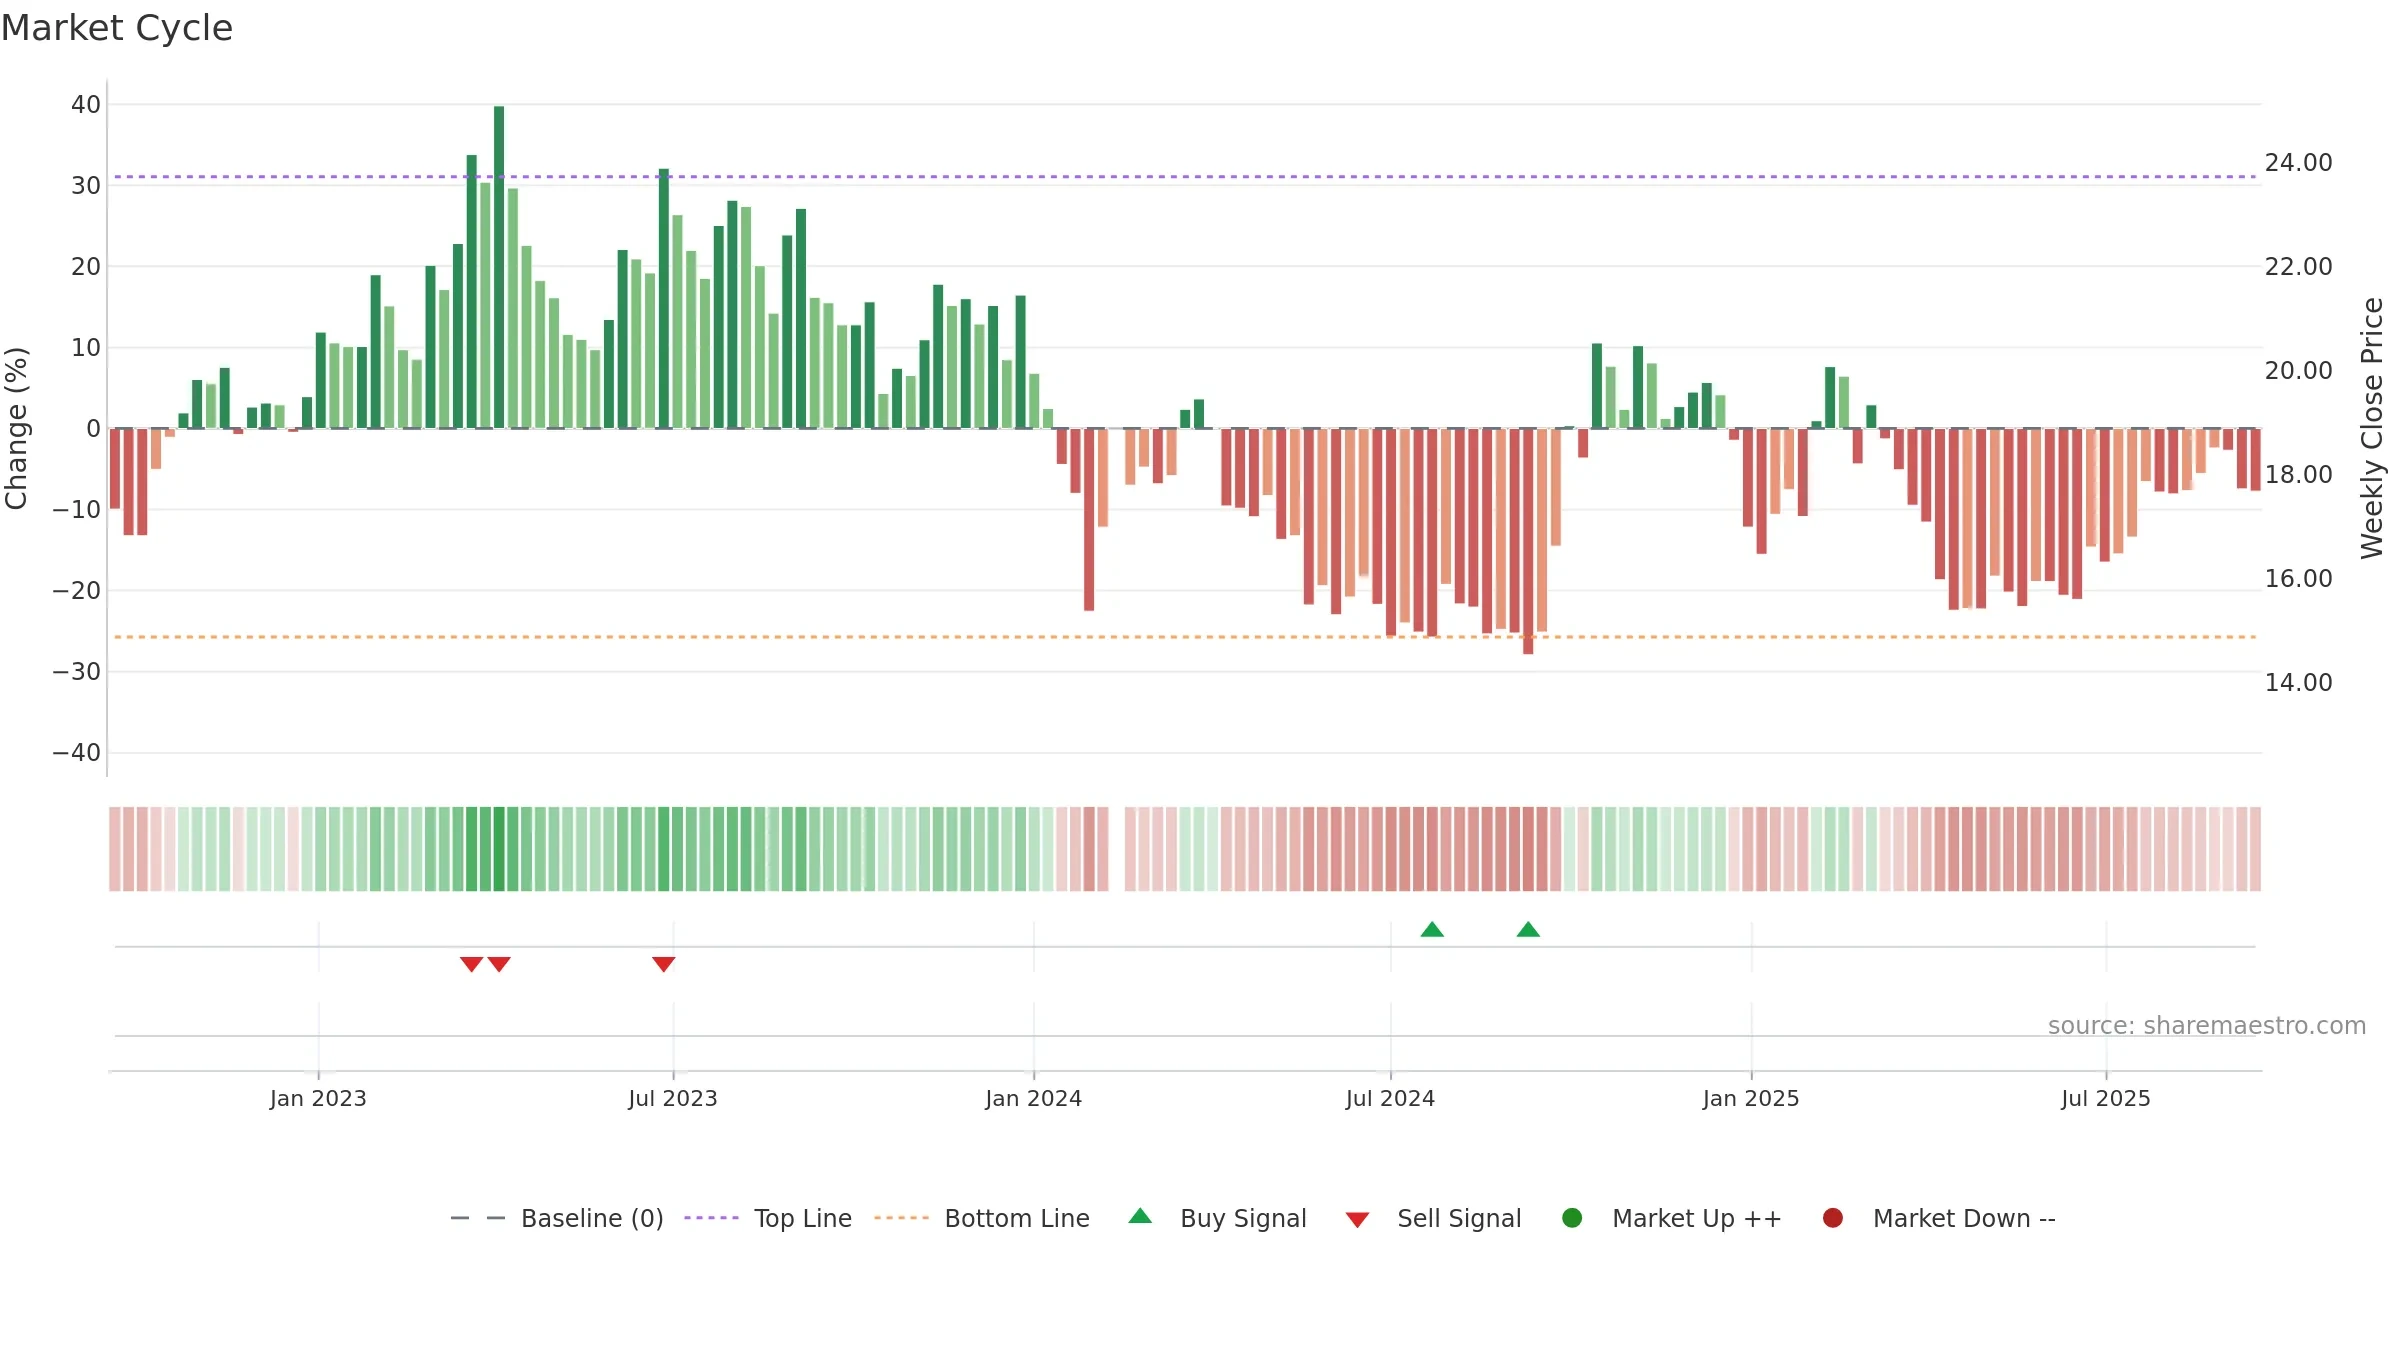Click the lowest red bar below the bottom line
The height and width of the screenshot is (1350, 2400).
[x=1528, y=541]
